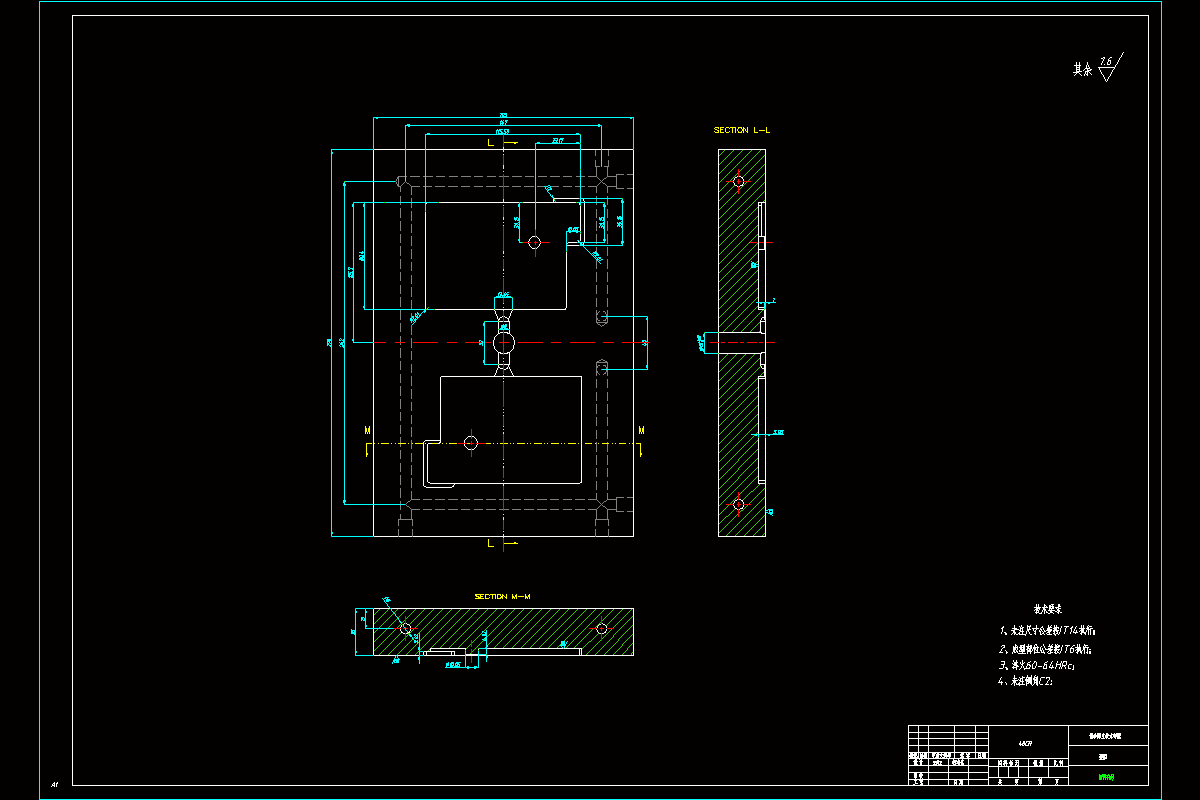Click the SECTION M-M title text
This screenshot has height=800, width=1200.
502,596
